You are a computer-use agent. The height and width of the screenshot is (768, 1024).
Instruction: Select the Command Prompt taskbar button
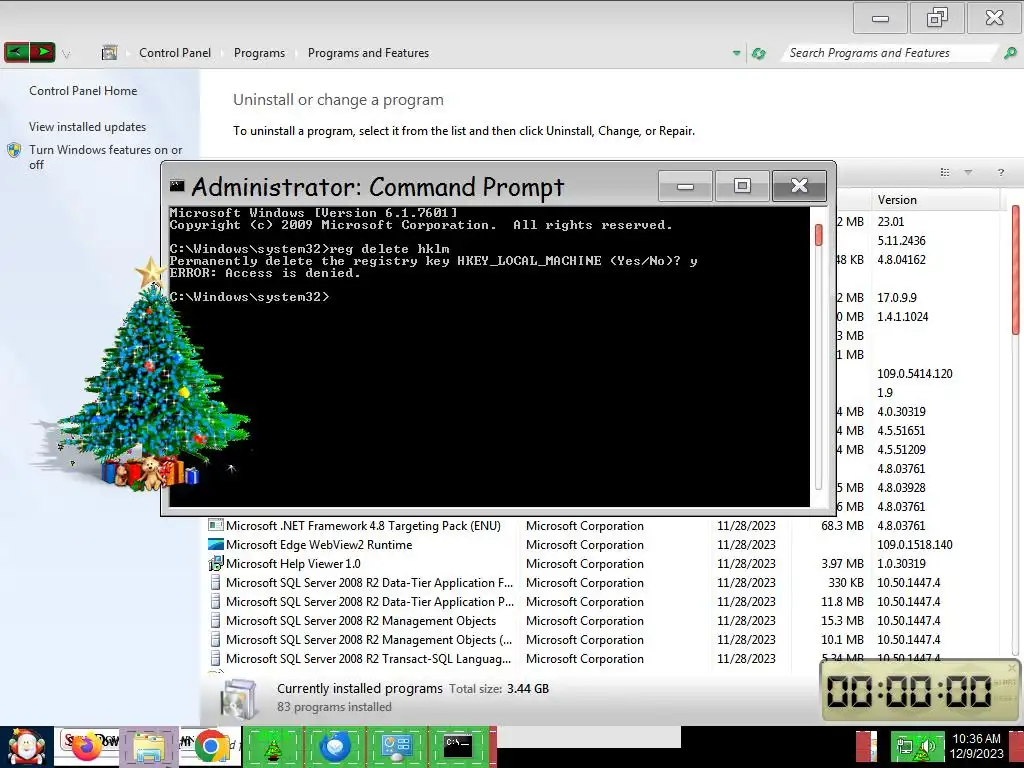458,747
